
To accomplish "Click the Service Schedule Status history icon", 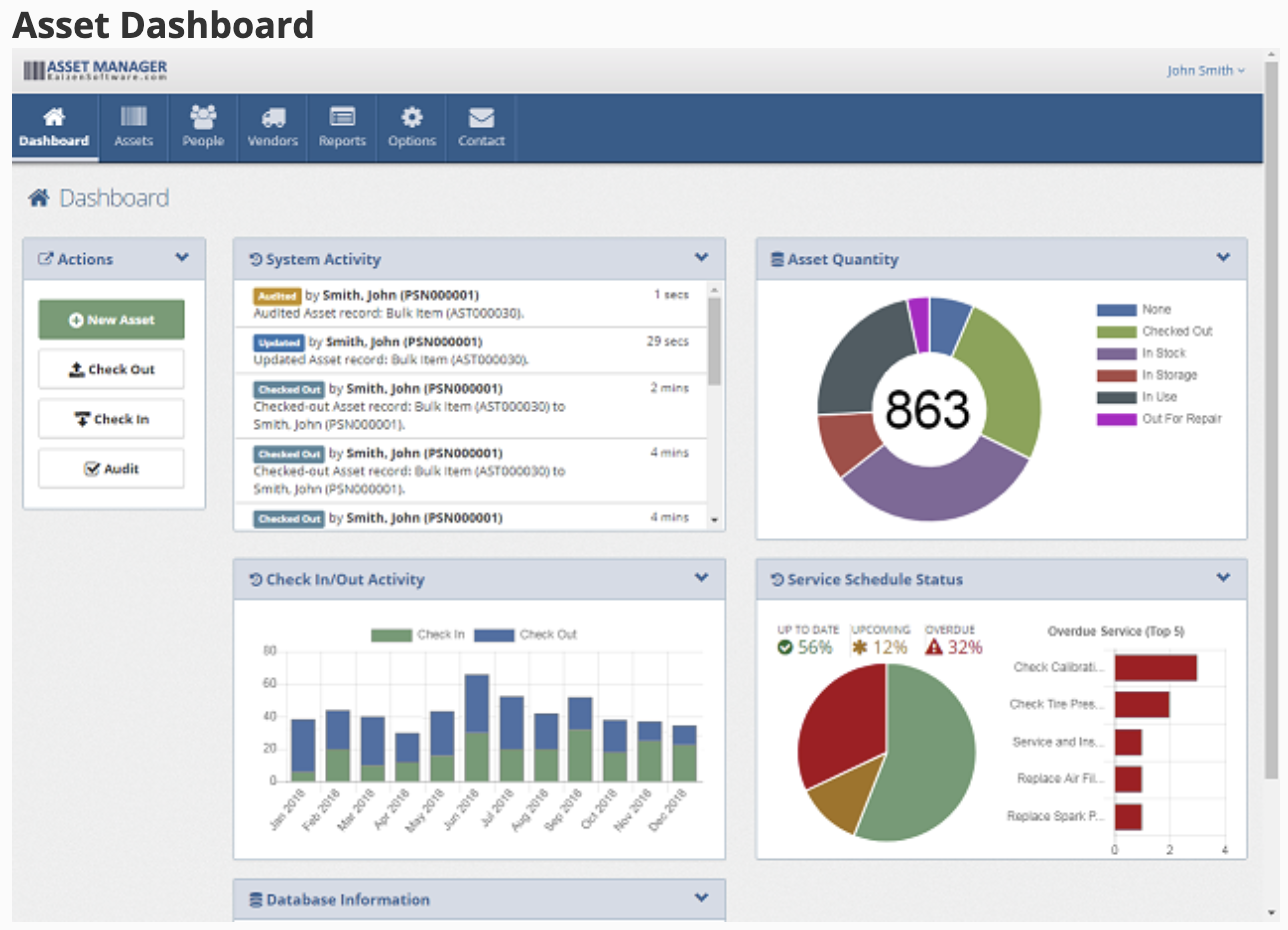I will point(777,579).
